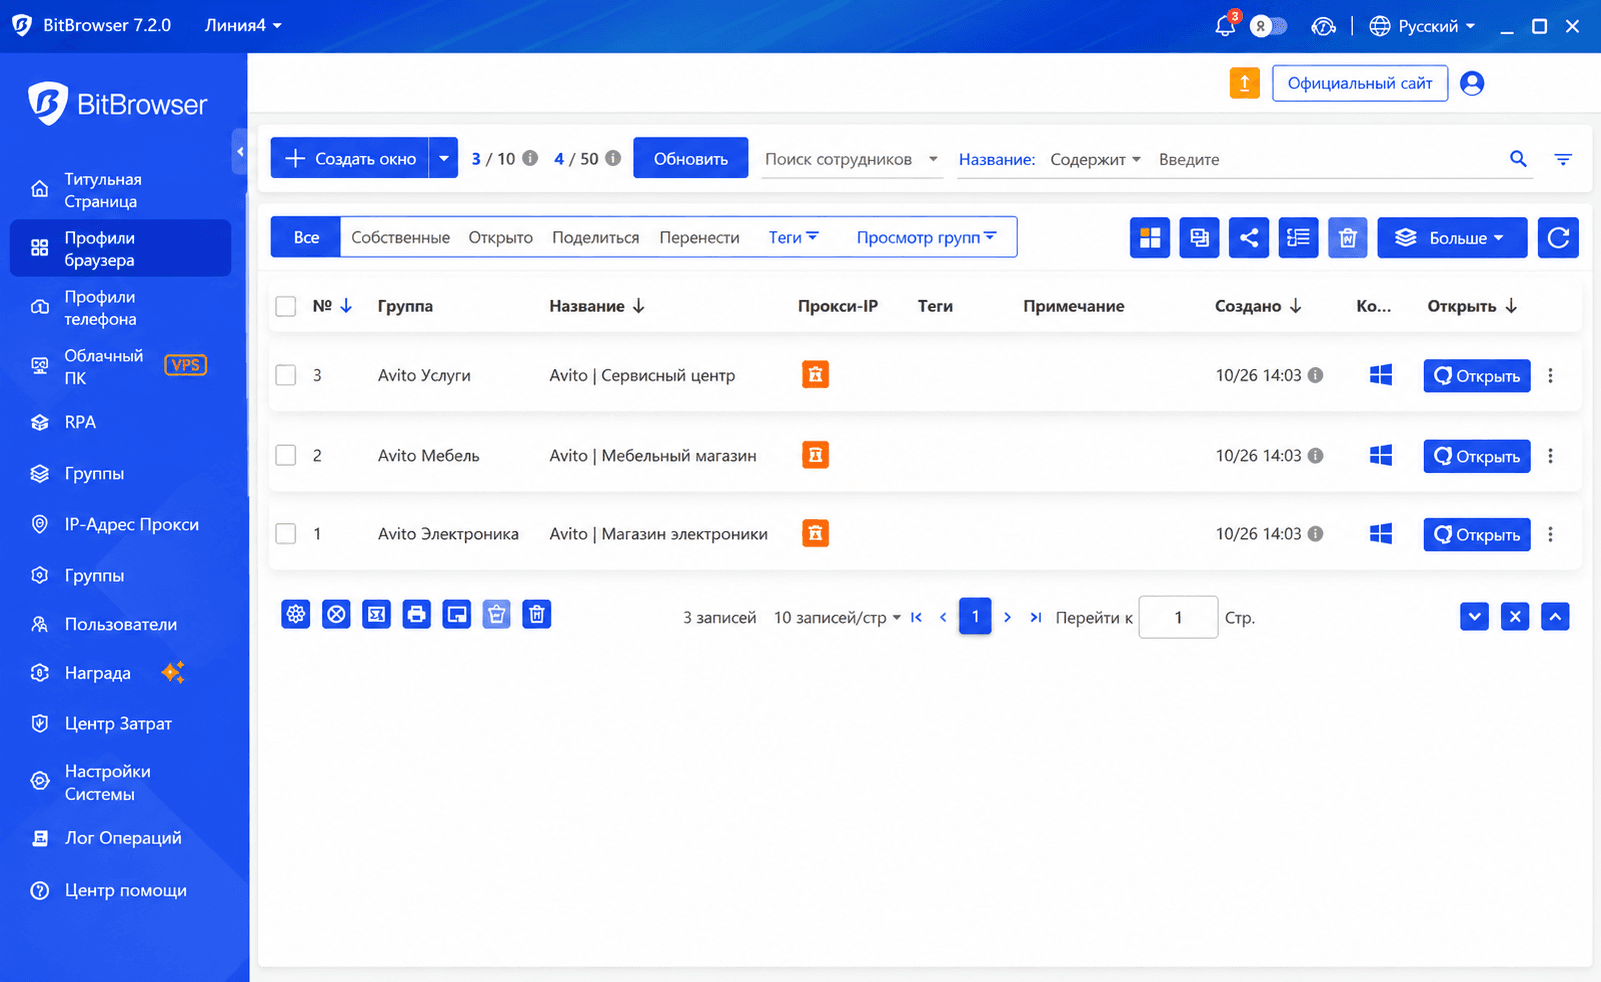Click the share icon in toolbar
The image size is (1601, 982).
pos(1249,238)
